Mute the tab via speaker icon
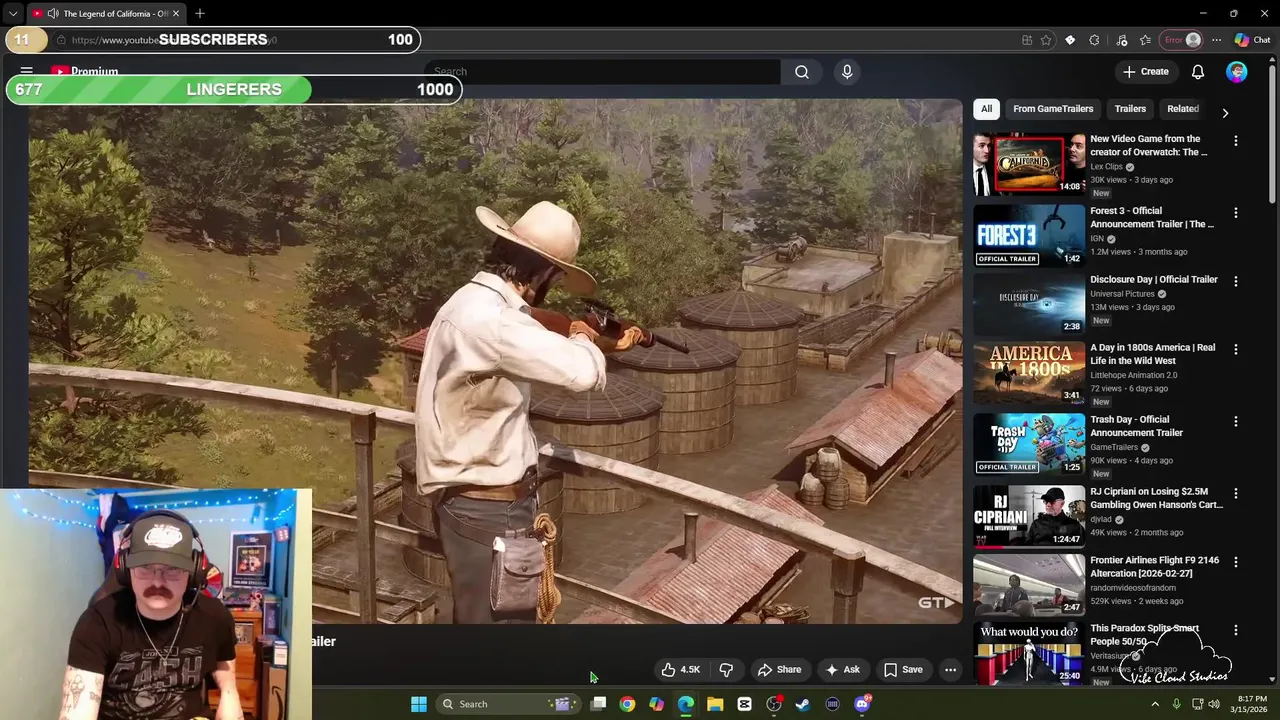The width and height of the screenshot is (1280, 720). coord(52,14)
